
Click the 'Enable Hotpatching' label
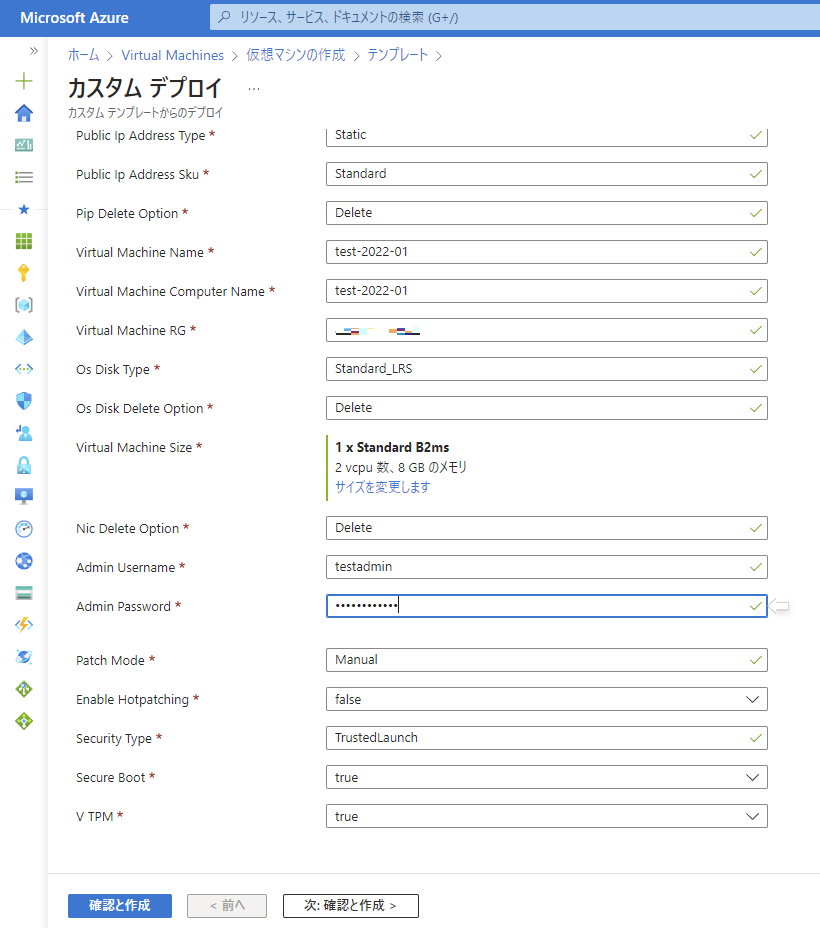tap(133, 700)
